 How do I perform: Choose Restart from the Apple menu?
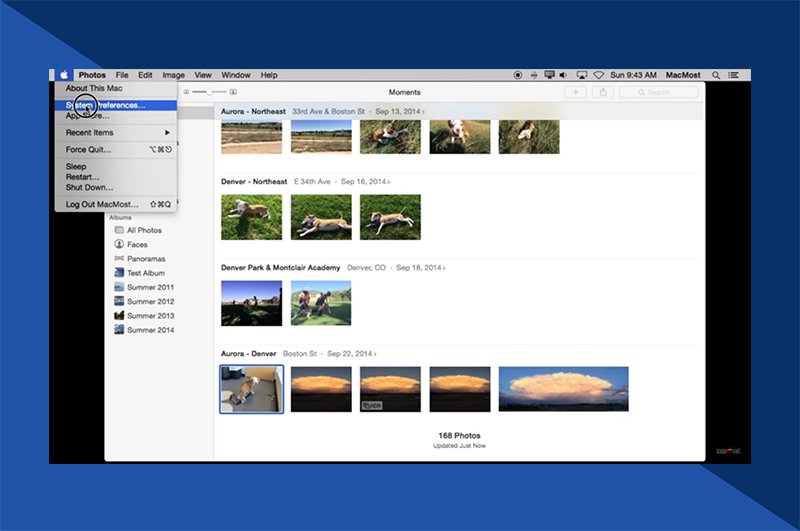[116, 177]
